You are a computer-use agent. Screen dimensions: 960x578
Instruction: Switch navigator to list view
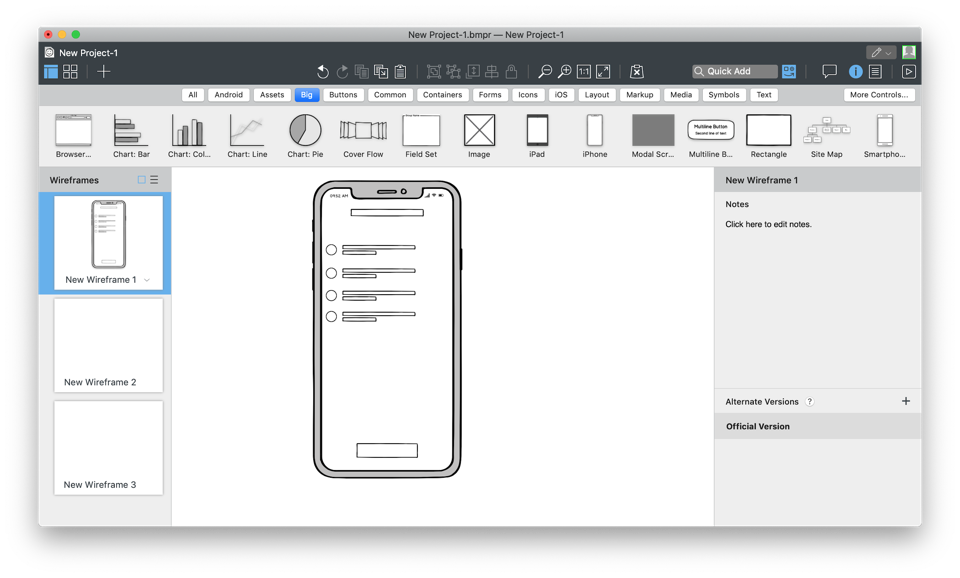[x=154, y=180]
